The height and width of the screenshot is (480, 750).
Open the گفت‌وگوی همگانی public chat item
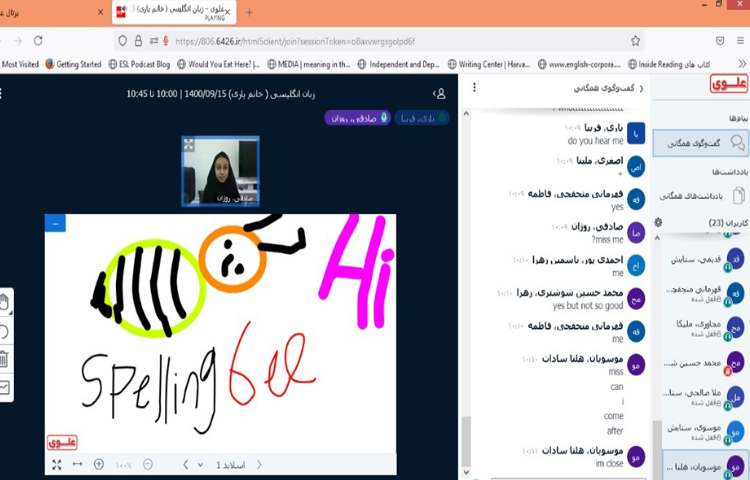700,143
